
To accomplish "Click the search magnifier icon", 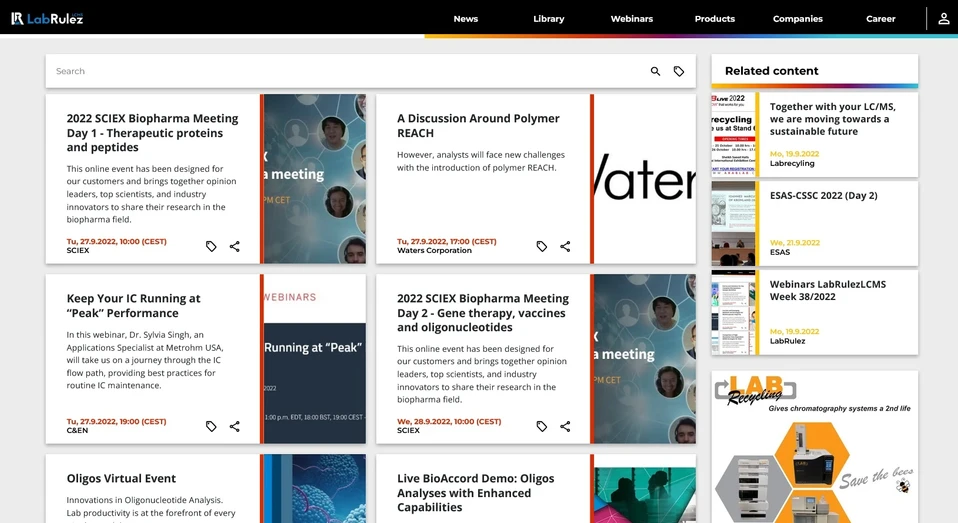I will point(655,71).
